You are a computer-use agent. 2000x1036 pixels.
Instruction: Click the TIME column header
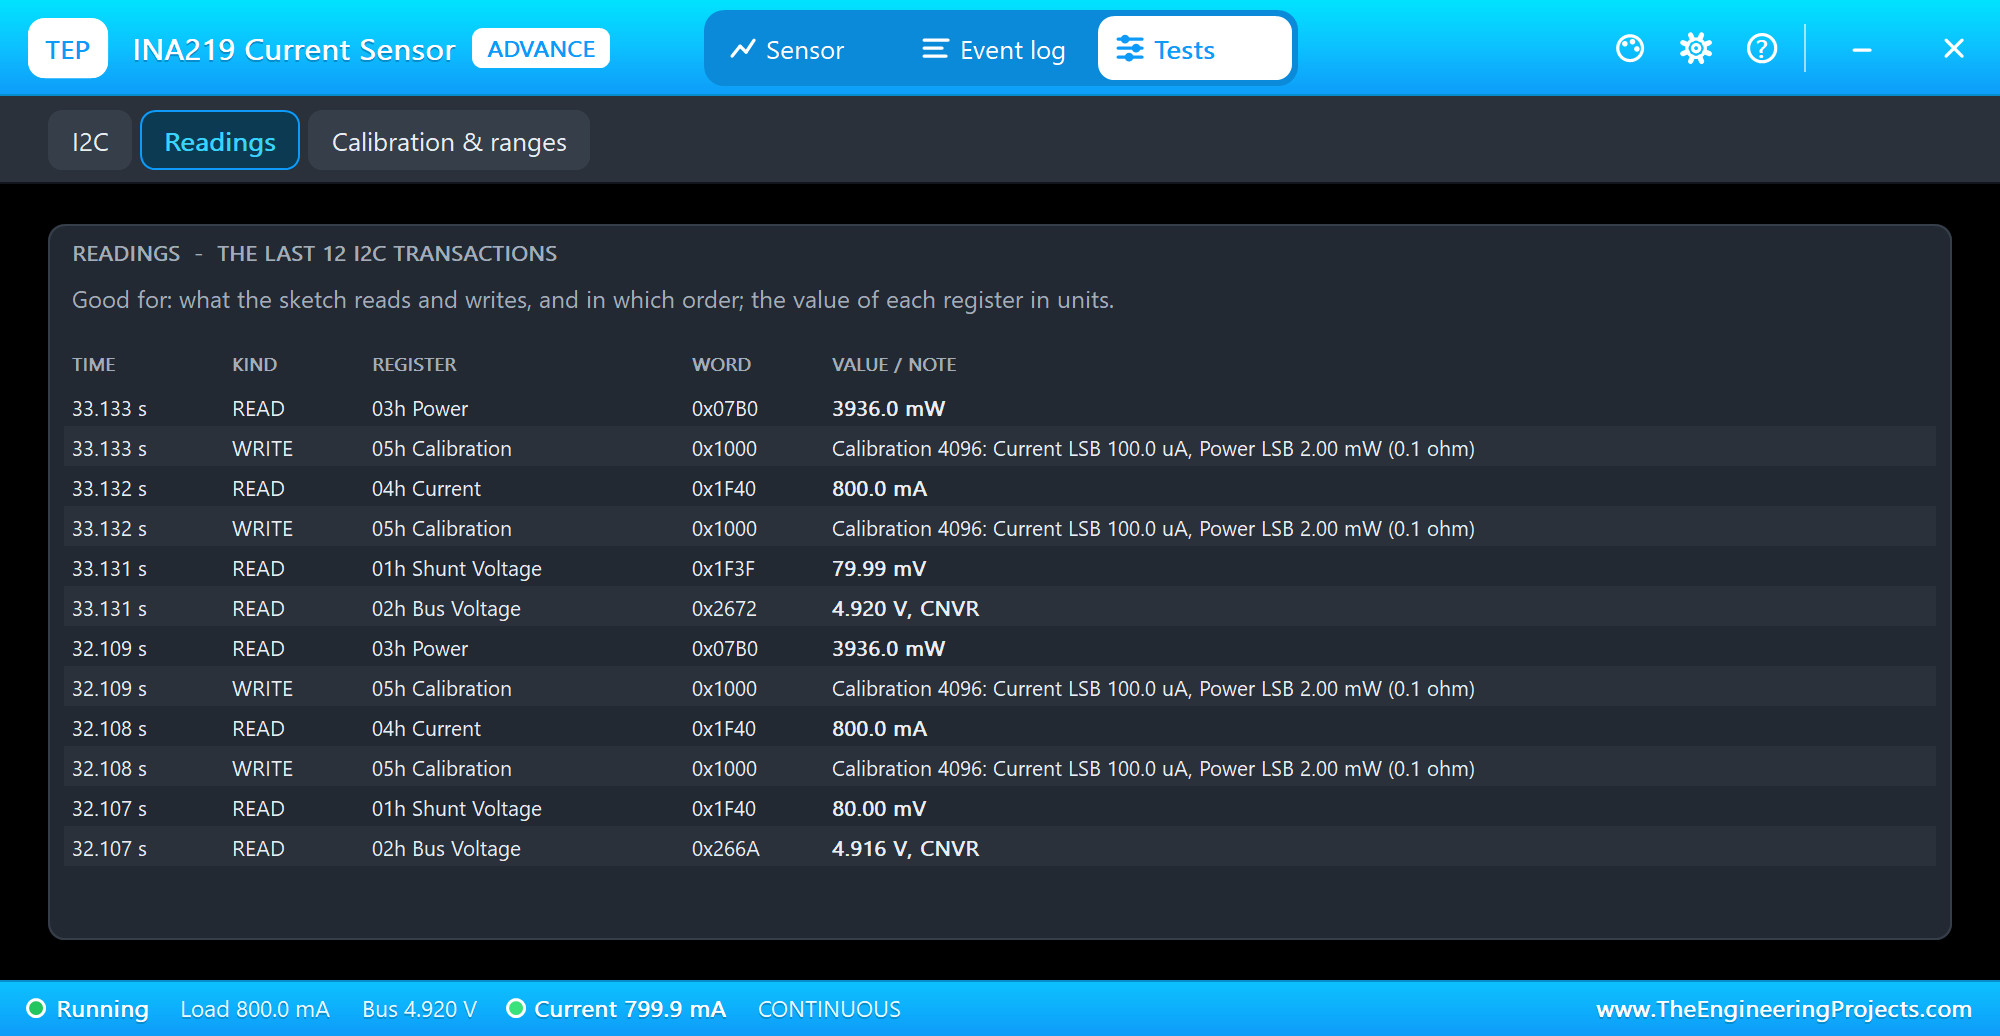[94, 364]
